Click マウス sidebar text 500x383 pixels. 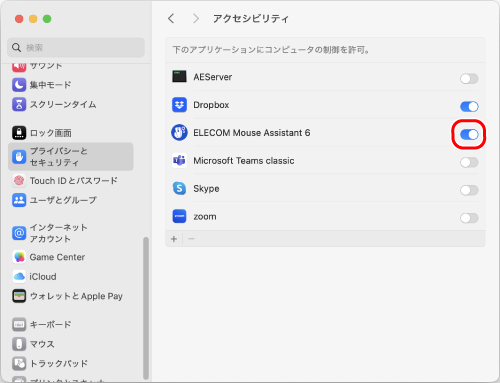pos(42,344)
